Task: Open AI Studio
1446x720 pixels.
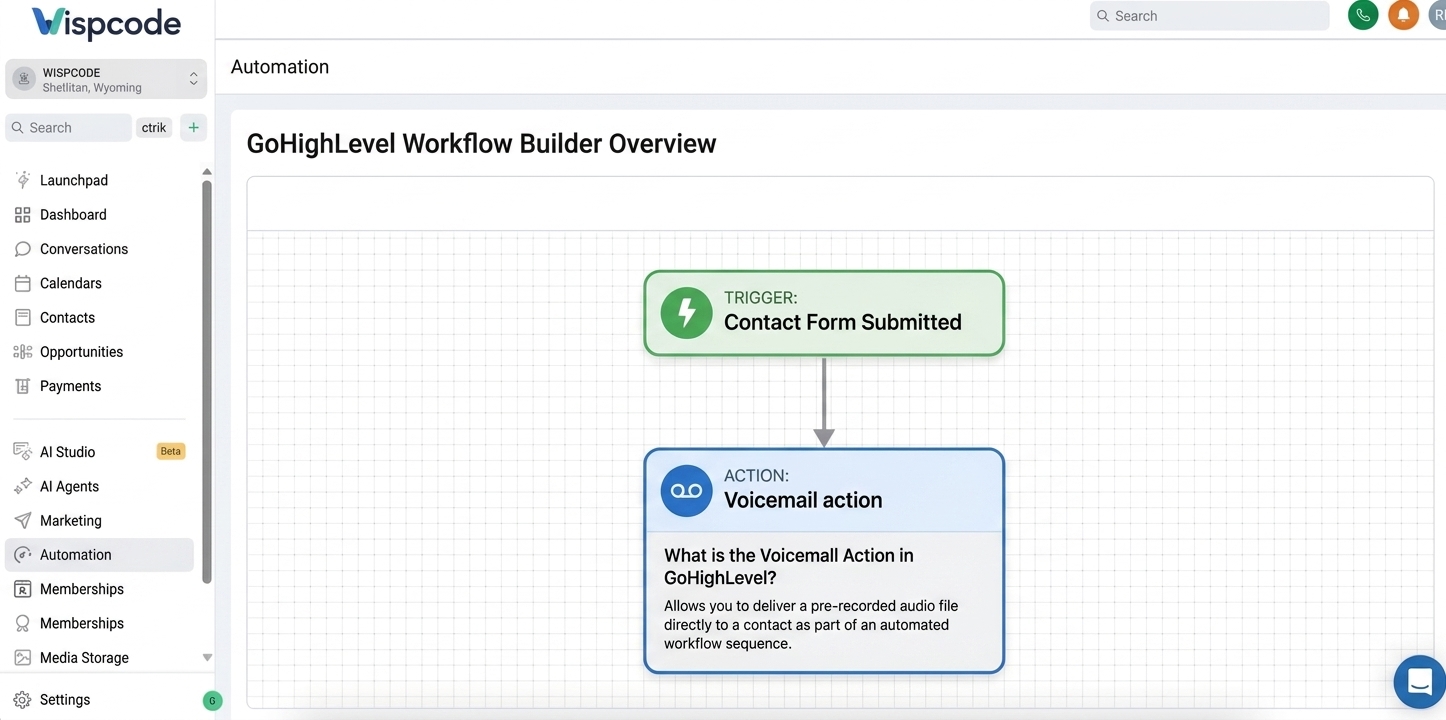Action: pyautogui.click(x=67, y=452)
